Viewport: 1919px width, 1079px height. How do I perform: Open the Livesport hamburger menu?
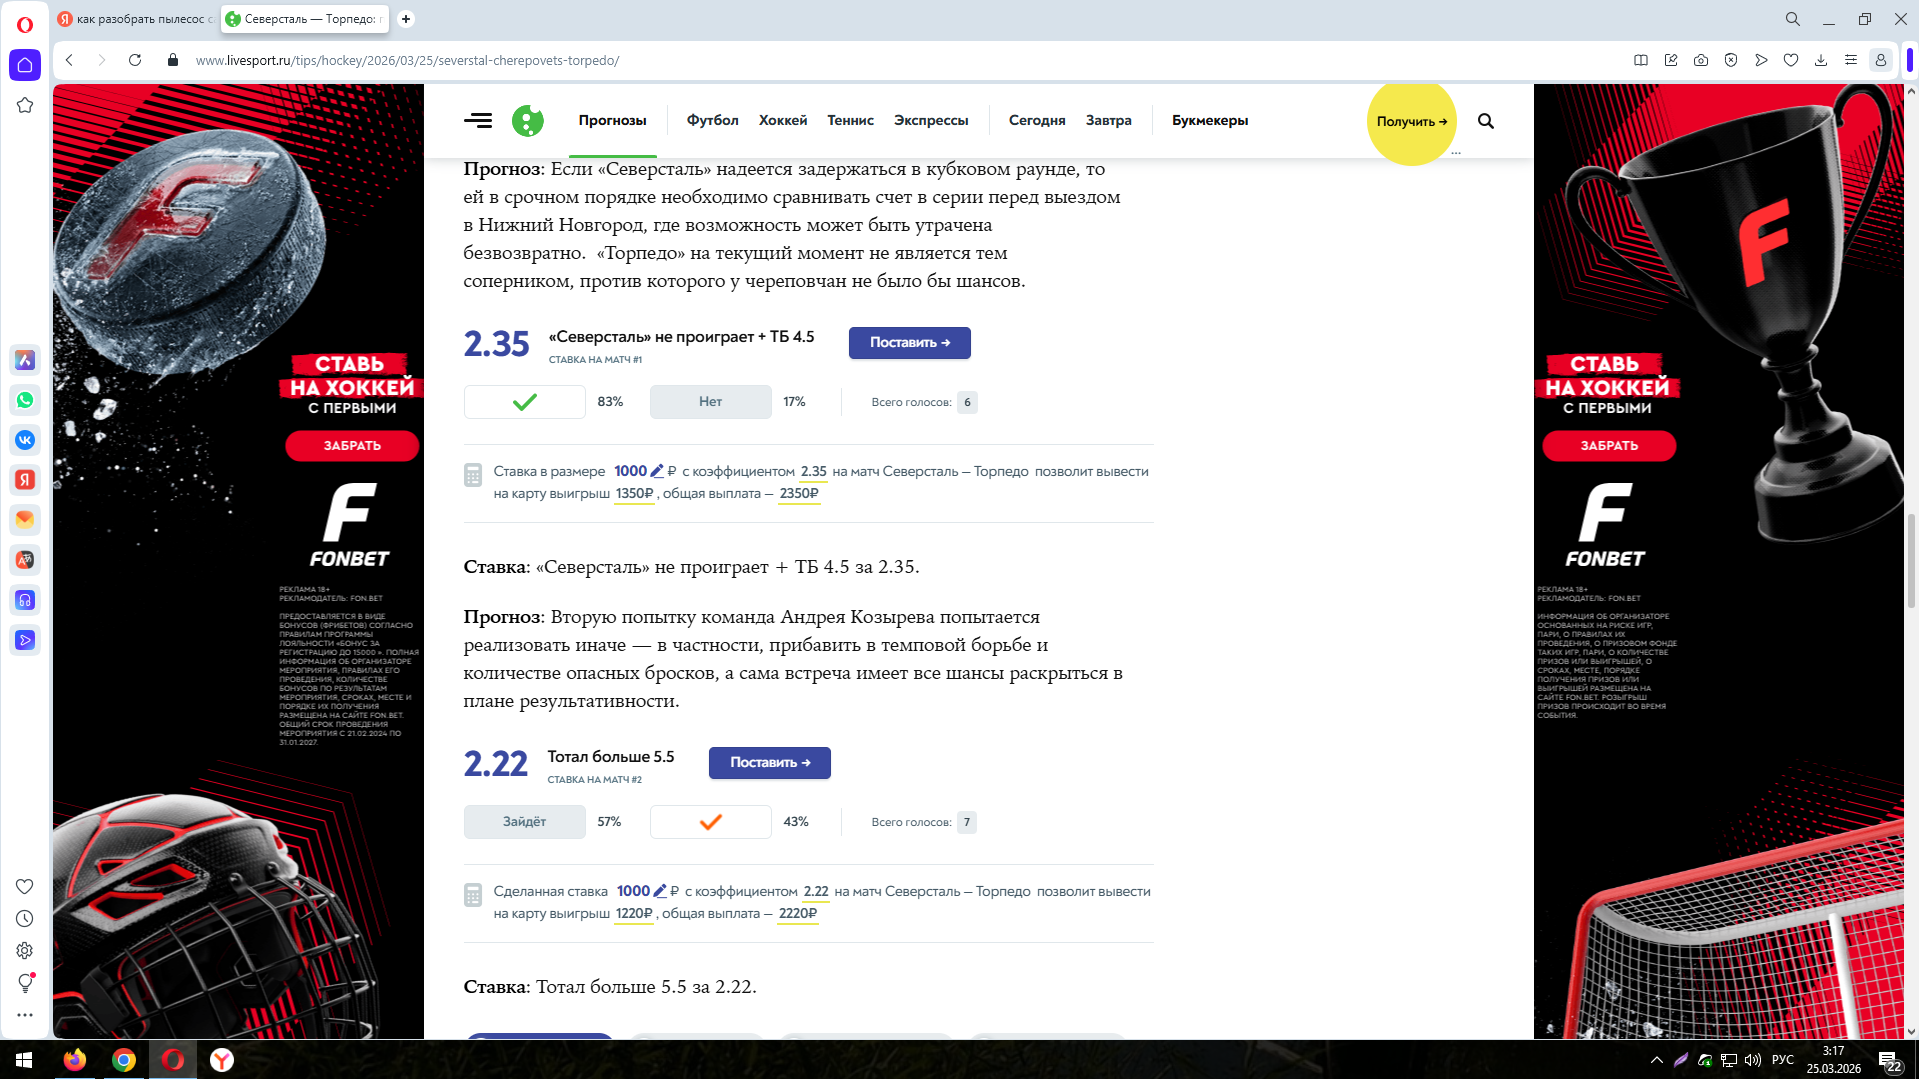478,121
